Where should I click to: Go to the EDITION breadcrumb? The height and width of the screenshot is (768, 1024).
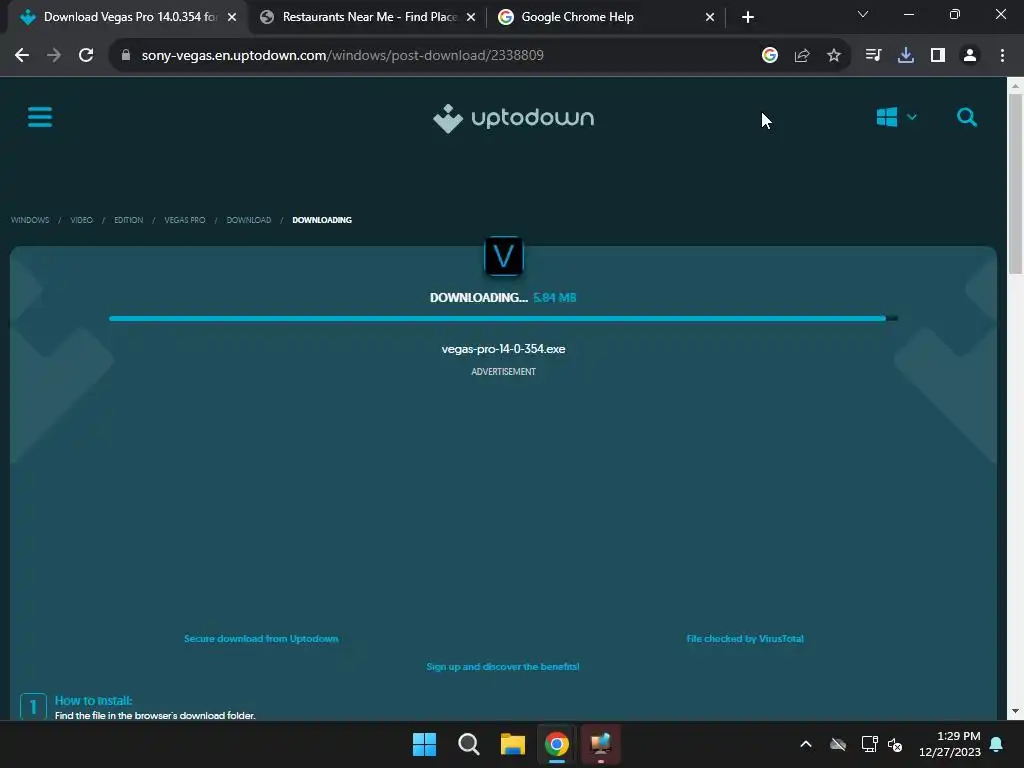[129, 220]
